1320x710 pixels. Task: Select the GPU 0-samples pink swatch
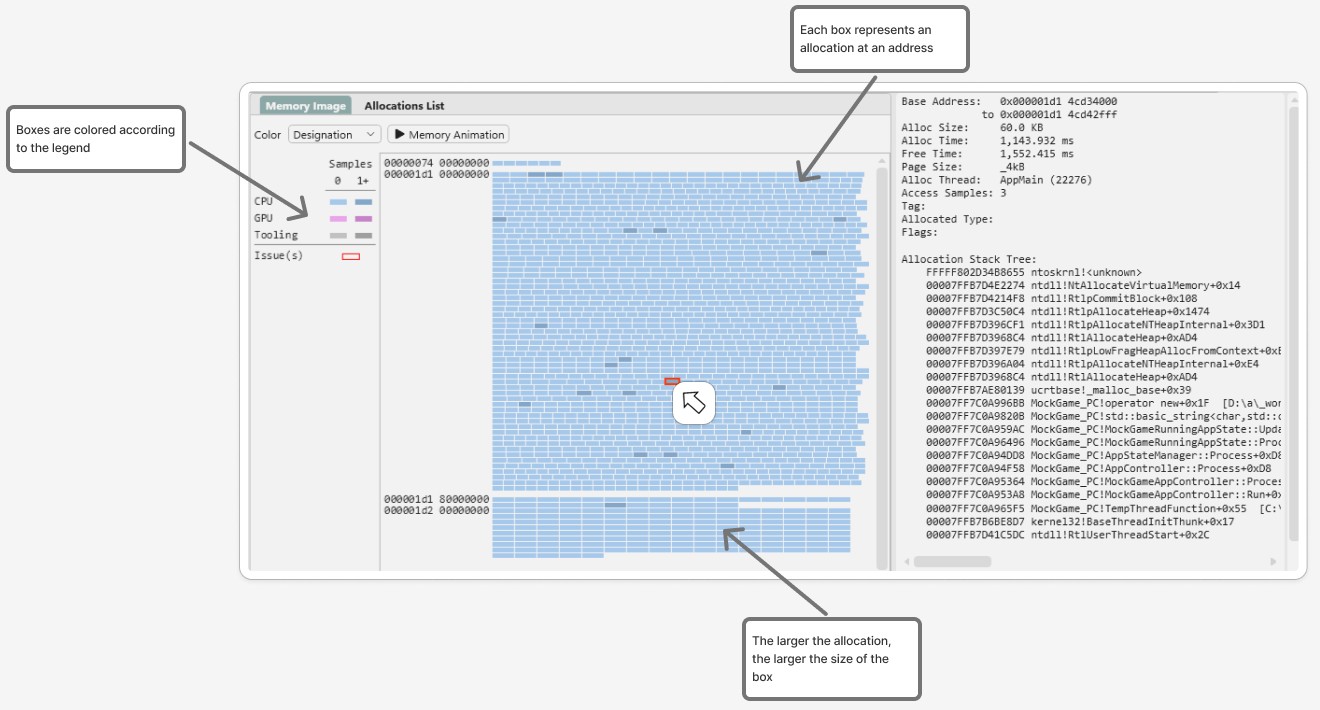[x=338, y=218]
